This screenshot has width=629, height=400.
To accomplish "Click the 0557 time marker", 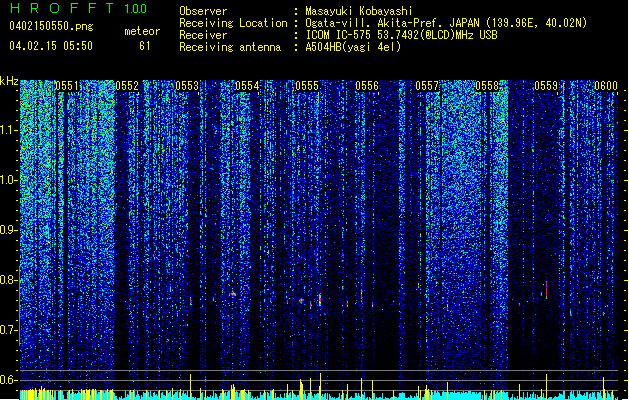I will (427, 86).
